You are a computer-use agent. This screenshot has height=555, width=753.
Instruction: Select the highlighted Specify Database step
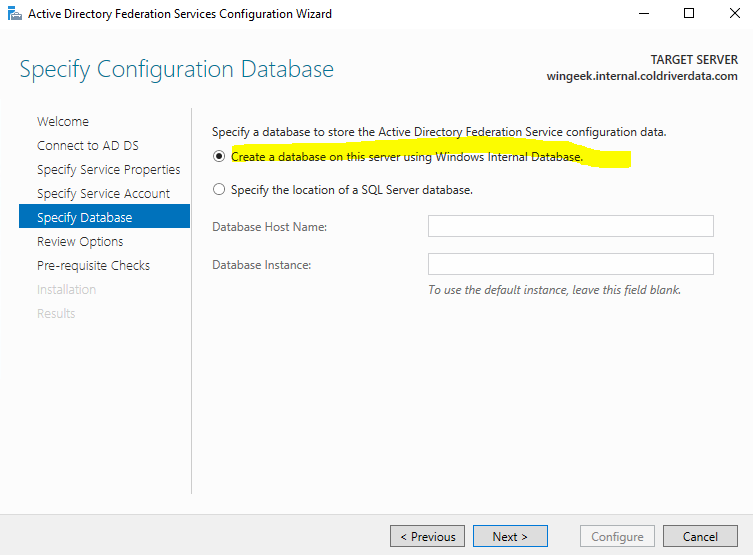[x=84, y=217]
